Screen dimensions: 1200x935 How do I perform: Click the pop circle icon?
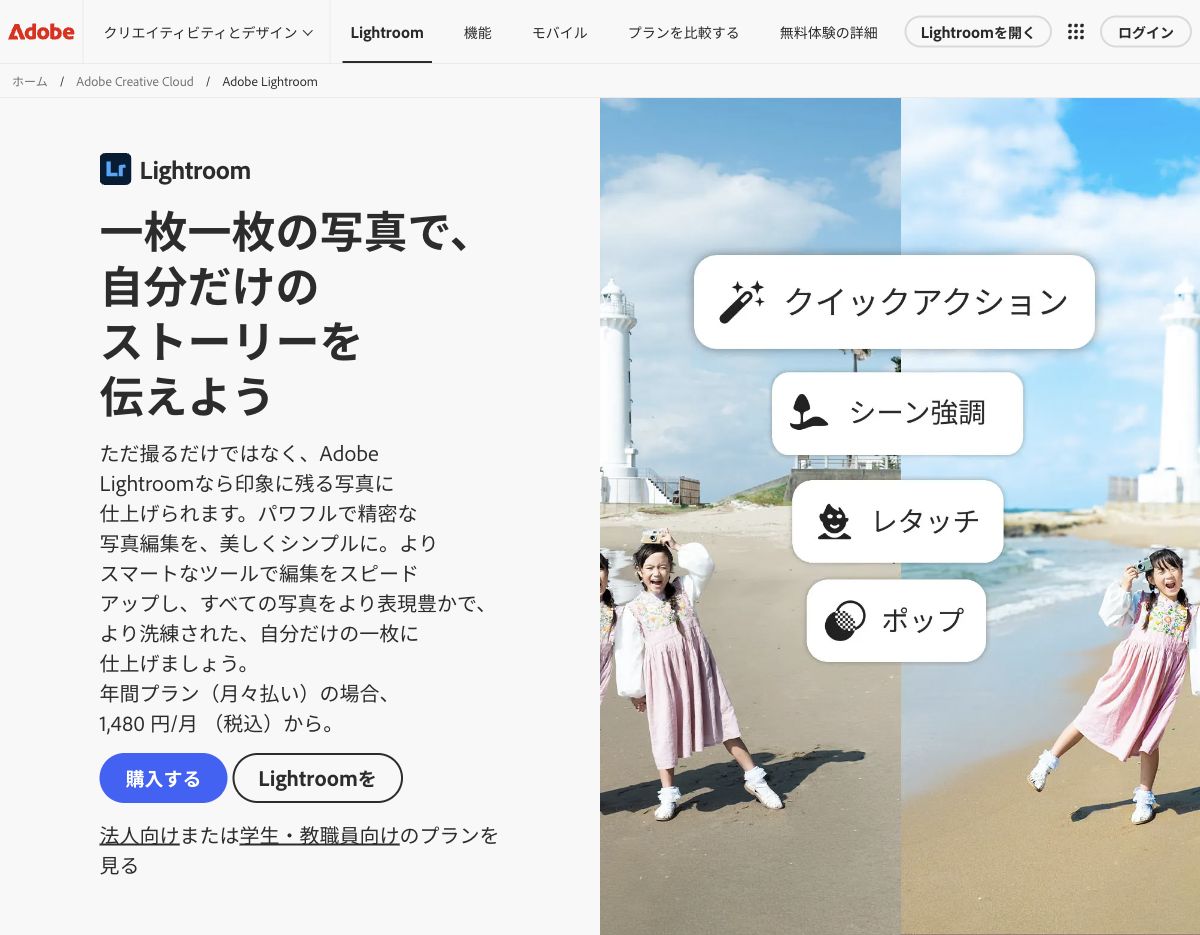coord(845,620)
